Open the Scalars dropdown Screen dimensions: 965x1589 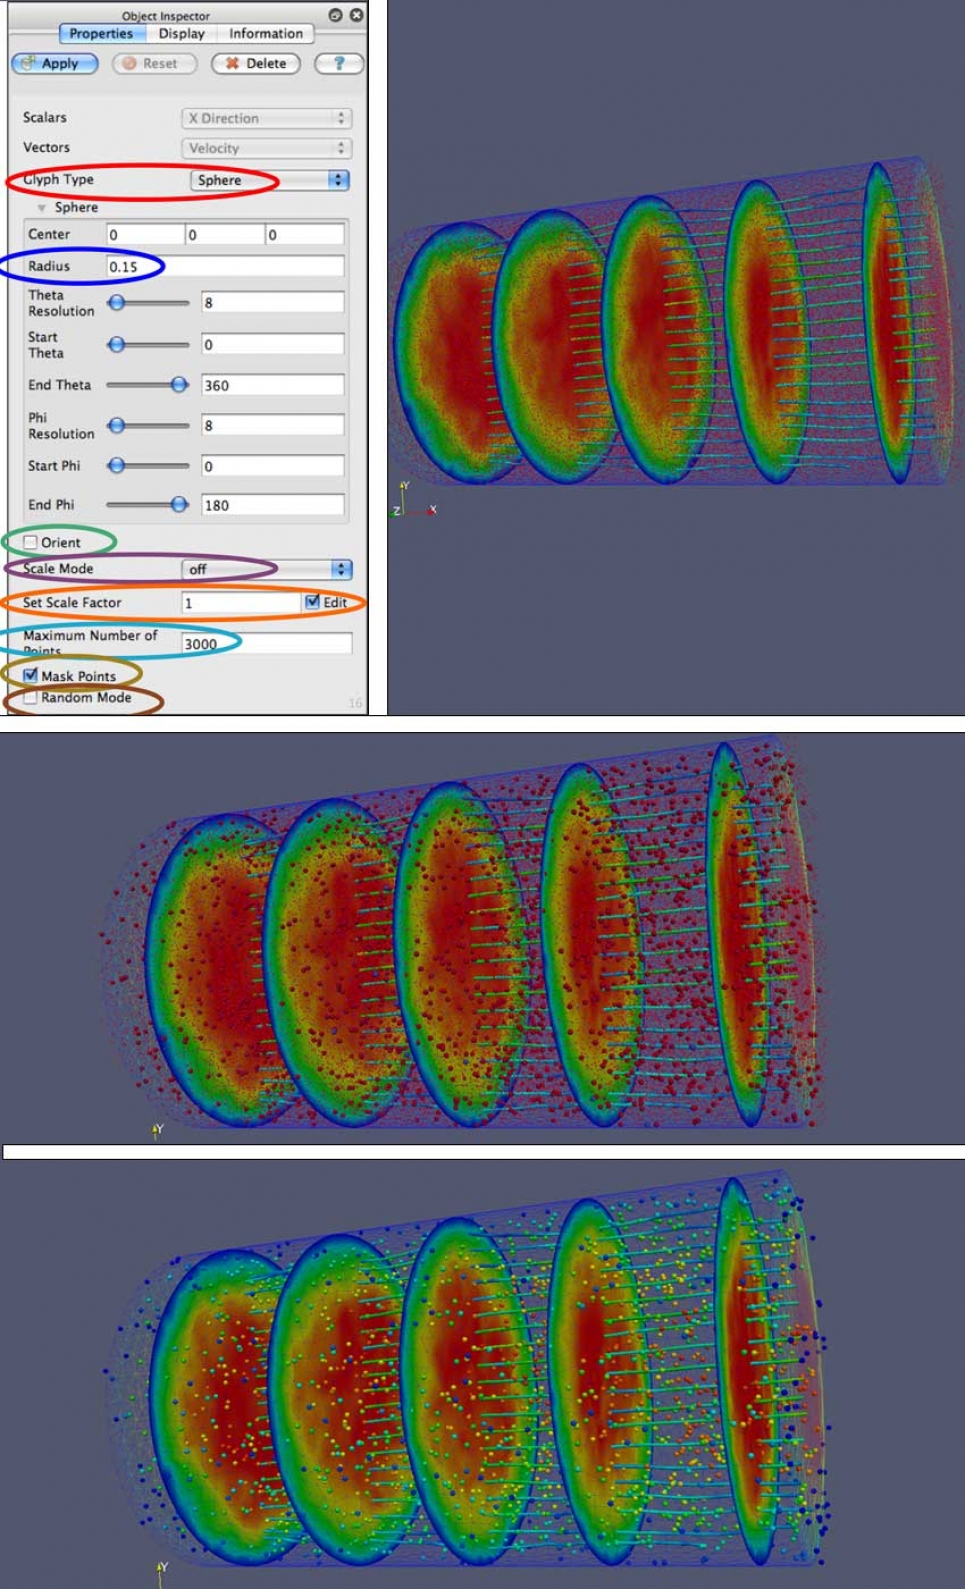[x=266, y=118]
